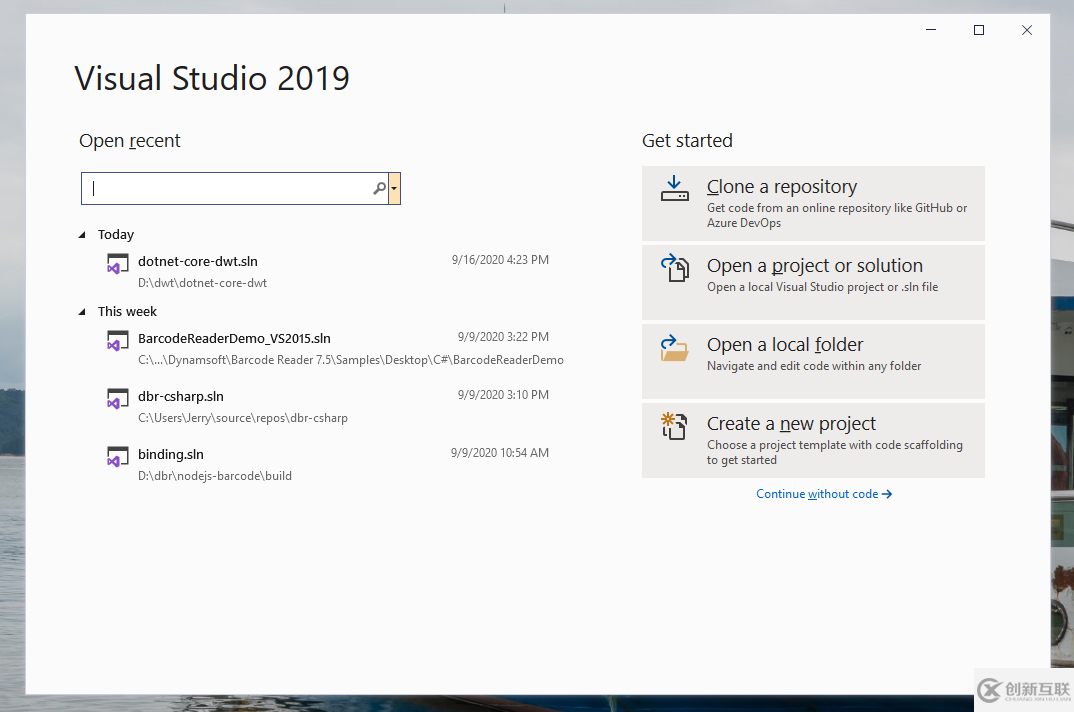The image size is (1074, 712).
Task: Start Create a new project
Action: tap(813, 440)
